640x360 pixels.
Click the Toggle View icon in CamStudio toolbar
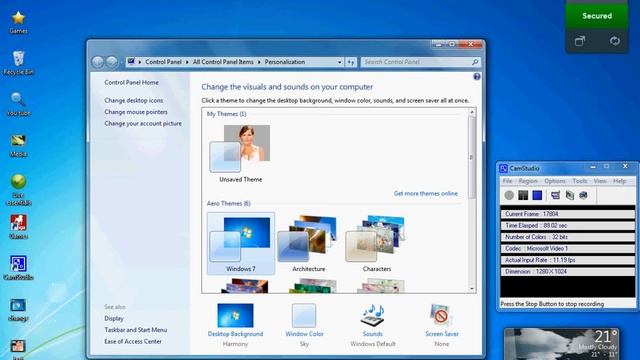555,196
